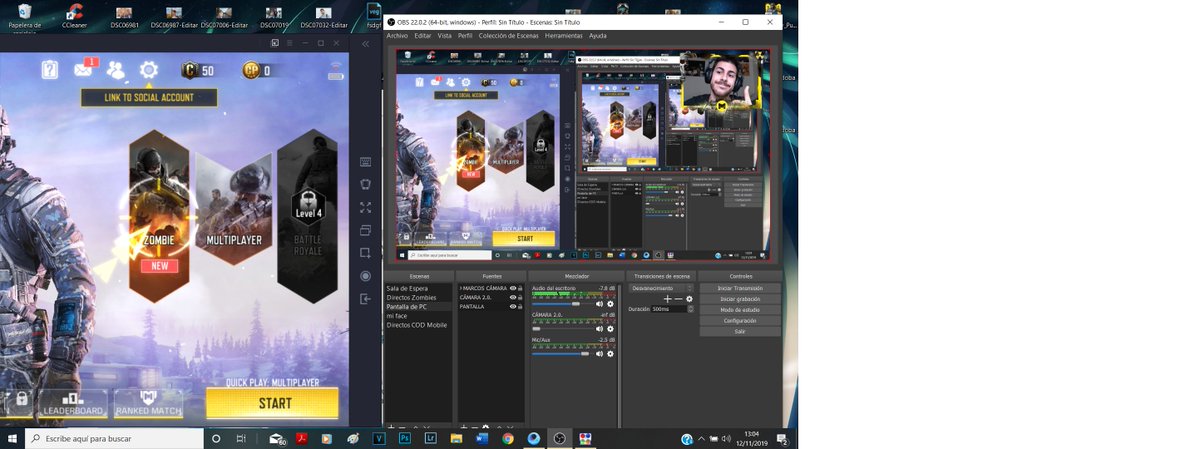Add scene transition with plus icon

(x=667, y=299)
